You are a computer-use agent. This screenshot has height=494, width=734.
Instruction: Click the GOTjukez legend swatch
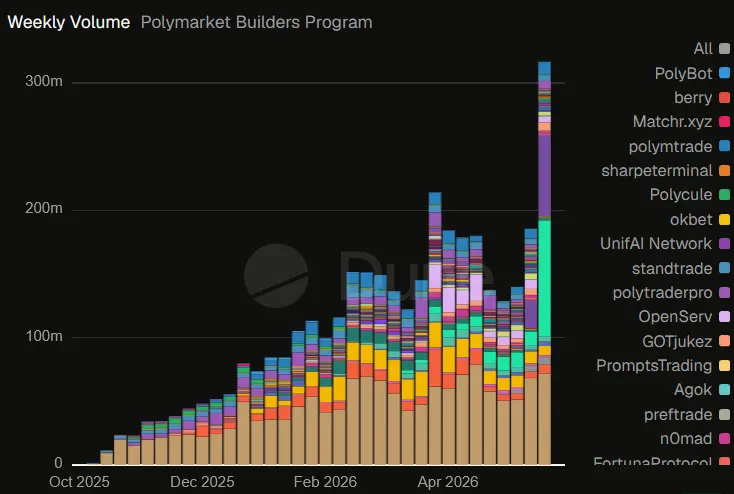coord(724,341)
